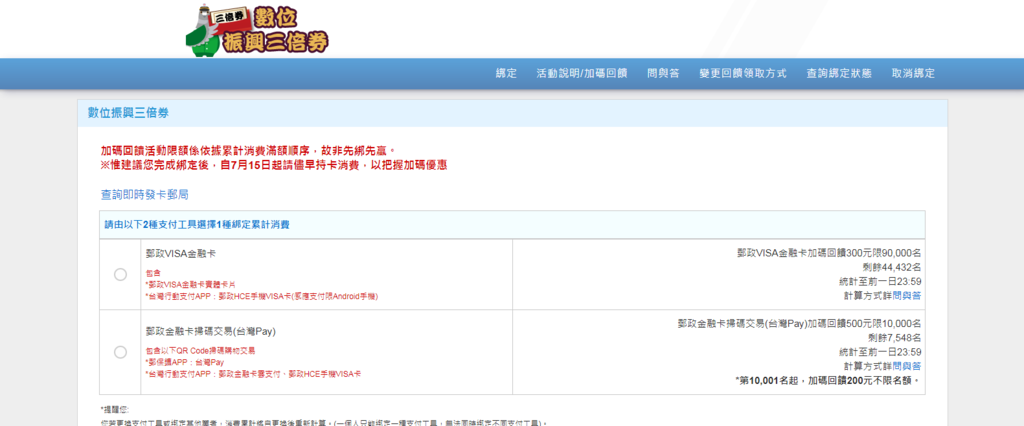Open 問與答 link in the VISA金融卡 row
Screen dimensions: 1024x426
click(x=907, y=296)
